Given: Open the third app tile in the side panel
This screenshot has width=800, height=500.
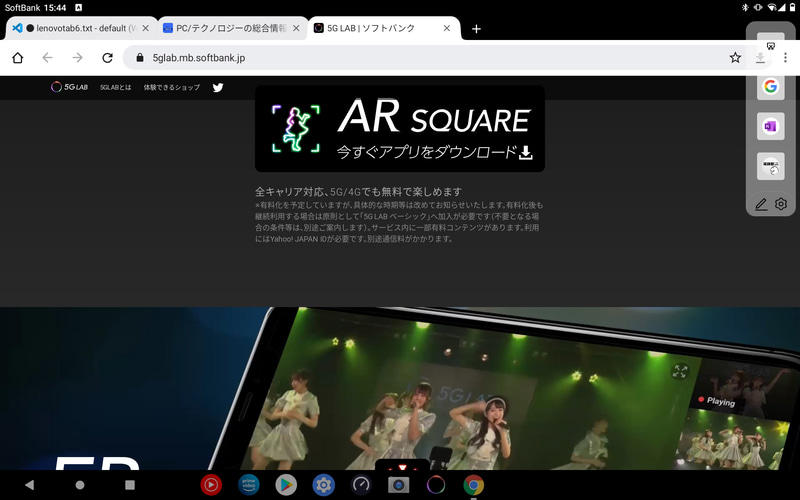Looking at the screenshot, I should 770,166.
